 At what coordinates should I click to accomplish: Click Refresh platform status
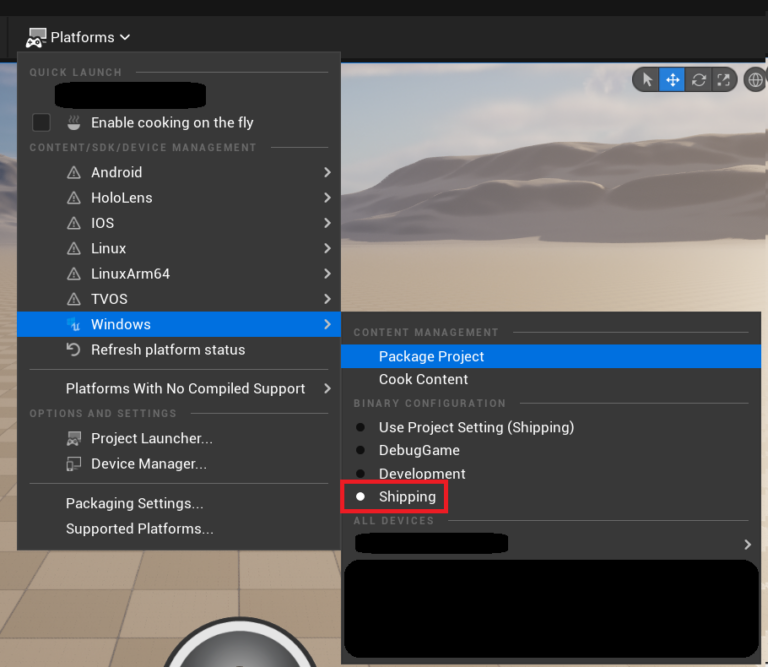[179, 350]
